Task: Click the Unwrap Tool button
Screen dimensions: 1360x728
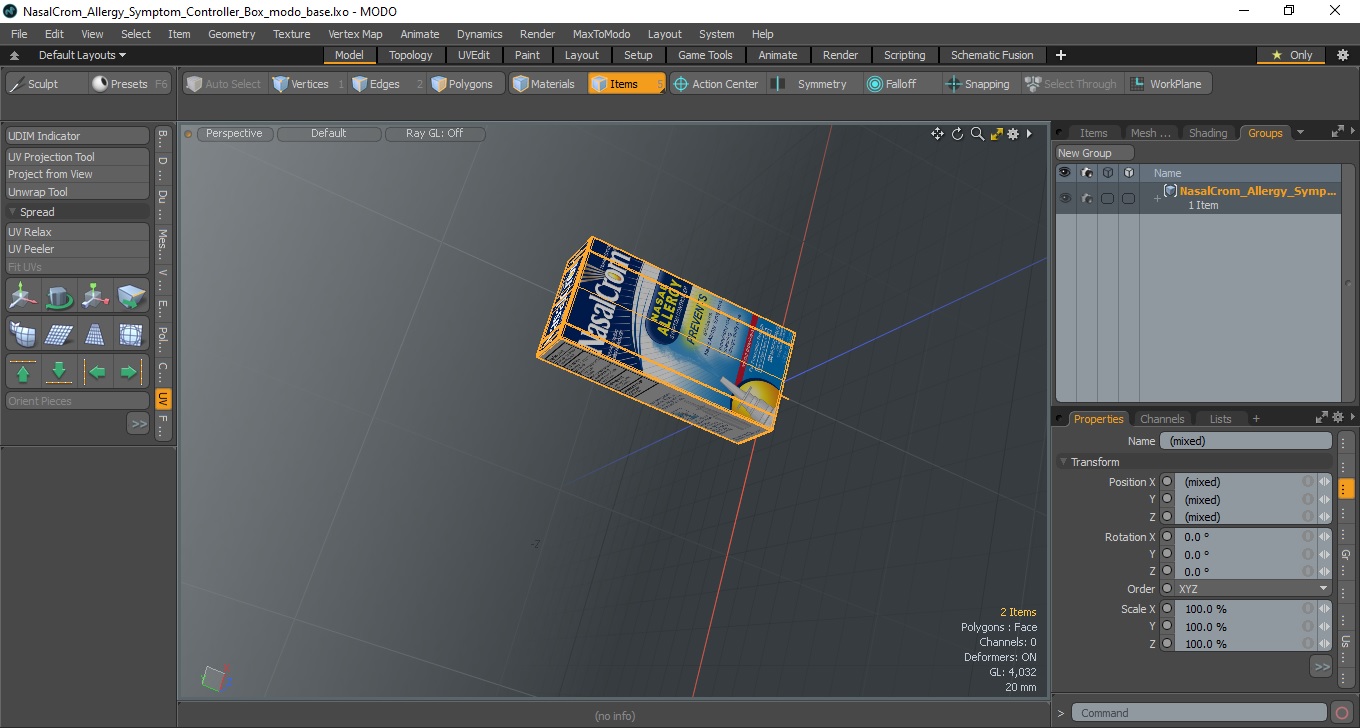Action: [x=78, y=192]
